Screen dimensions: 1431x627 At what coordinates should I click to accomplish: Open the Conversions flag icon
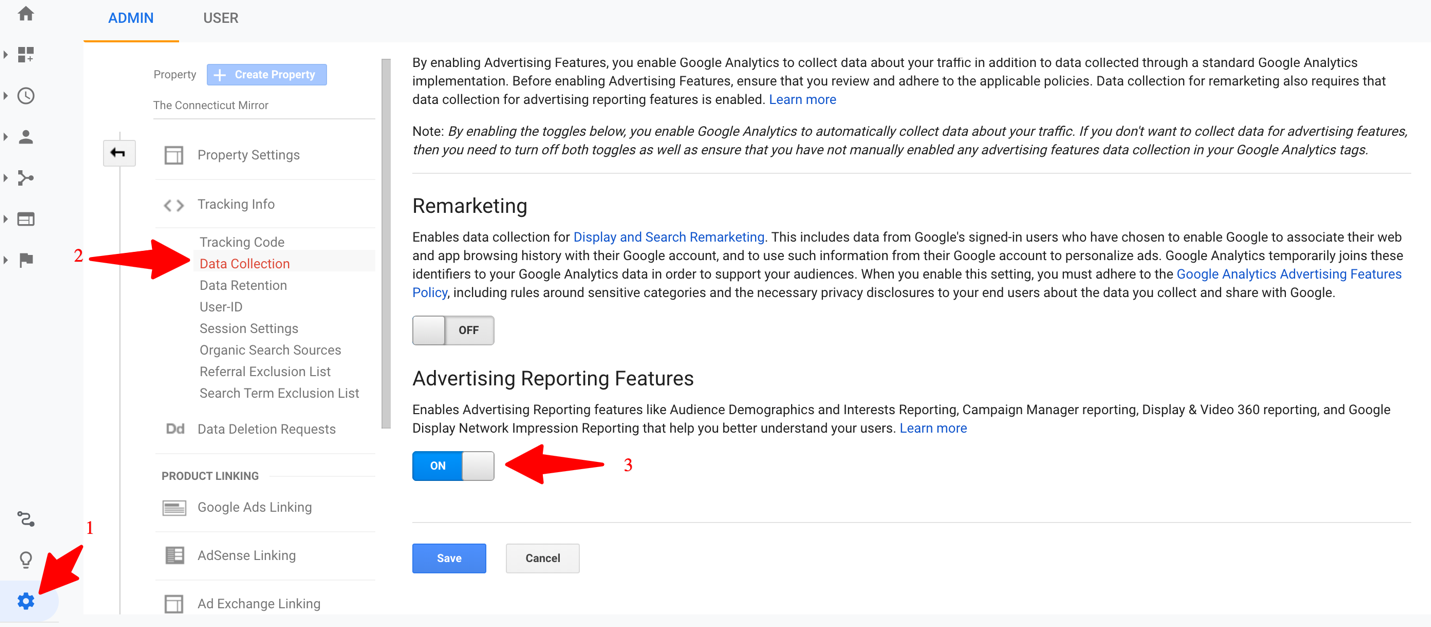pyautogui.click(x=26, y=260)
